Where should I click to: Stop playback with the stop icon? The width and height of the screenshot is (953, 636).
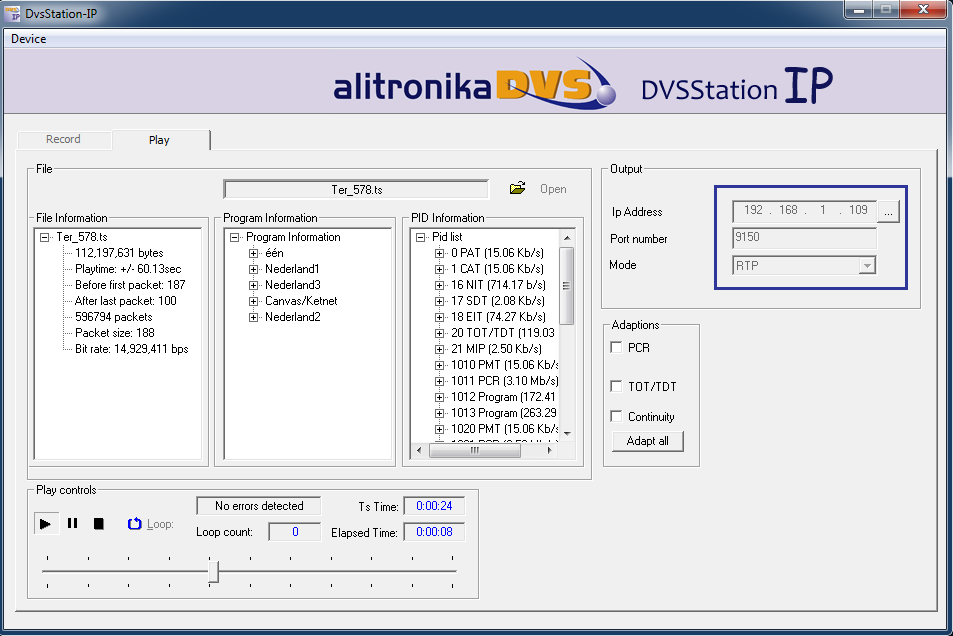[x=98, y=523]
